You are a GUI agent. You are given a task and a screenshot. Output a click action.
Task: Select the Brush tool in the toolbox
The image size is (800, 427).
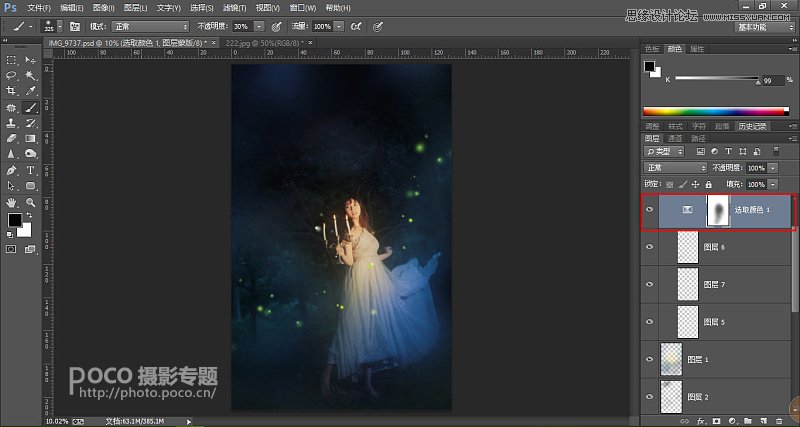30,107
